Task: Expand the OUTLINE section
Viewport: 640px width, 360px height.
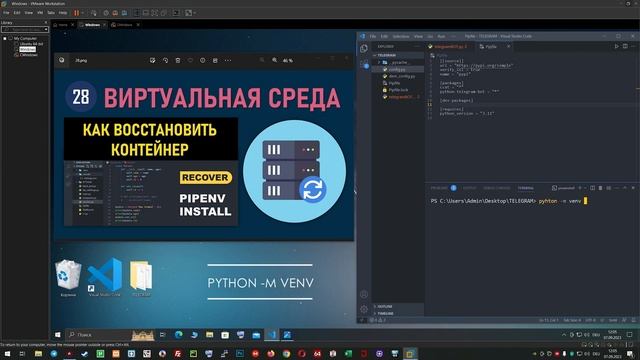Action: 398,306
